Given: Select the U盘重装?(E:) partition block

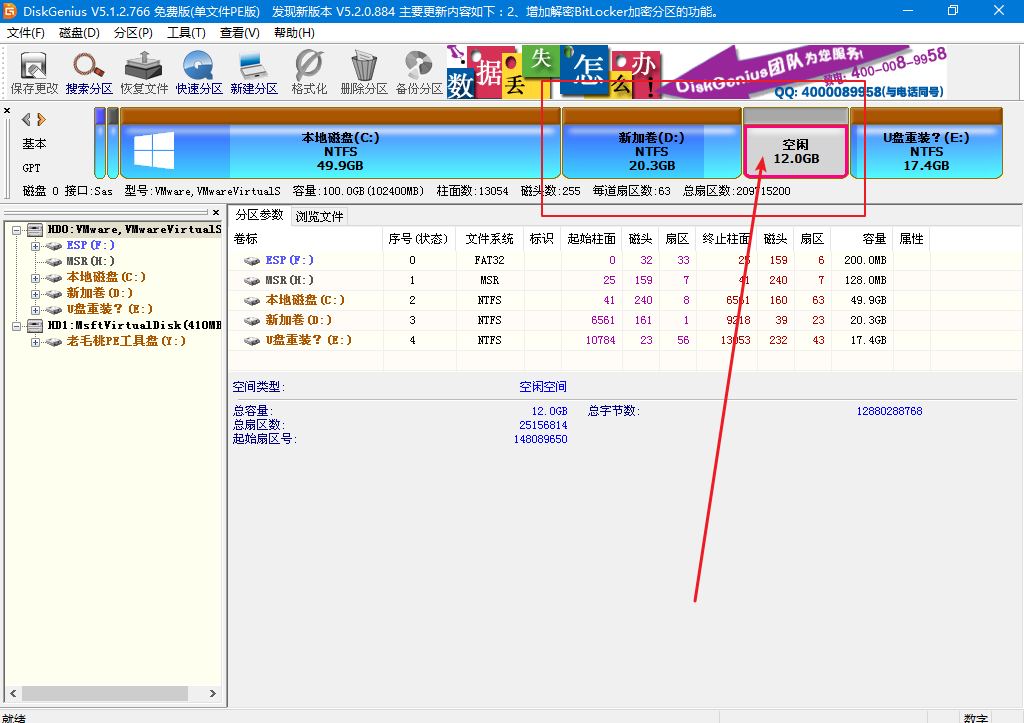Looking at the screenshot, I should coord(926,144).
